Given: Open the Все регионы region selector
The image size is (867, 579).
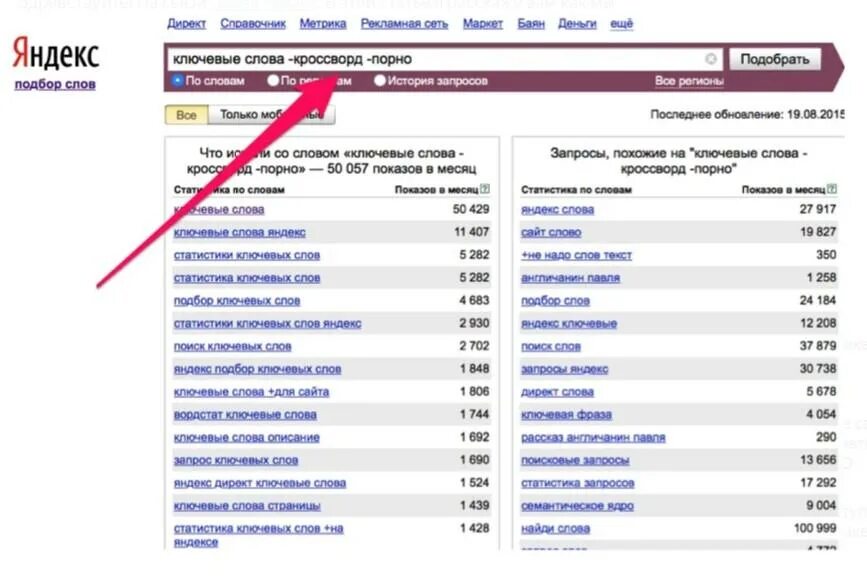Looking at the screenshot, I should [x=689, y=81].
